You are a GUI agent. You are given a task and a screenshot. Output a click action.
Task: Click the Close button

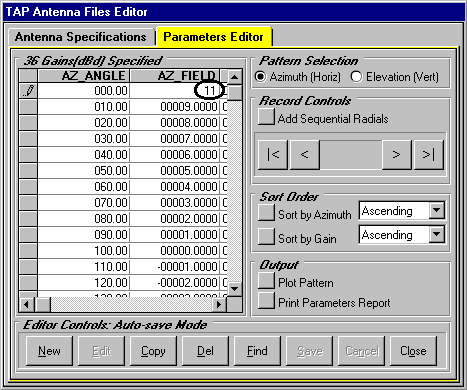[413, 351]
